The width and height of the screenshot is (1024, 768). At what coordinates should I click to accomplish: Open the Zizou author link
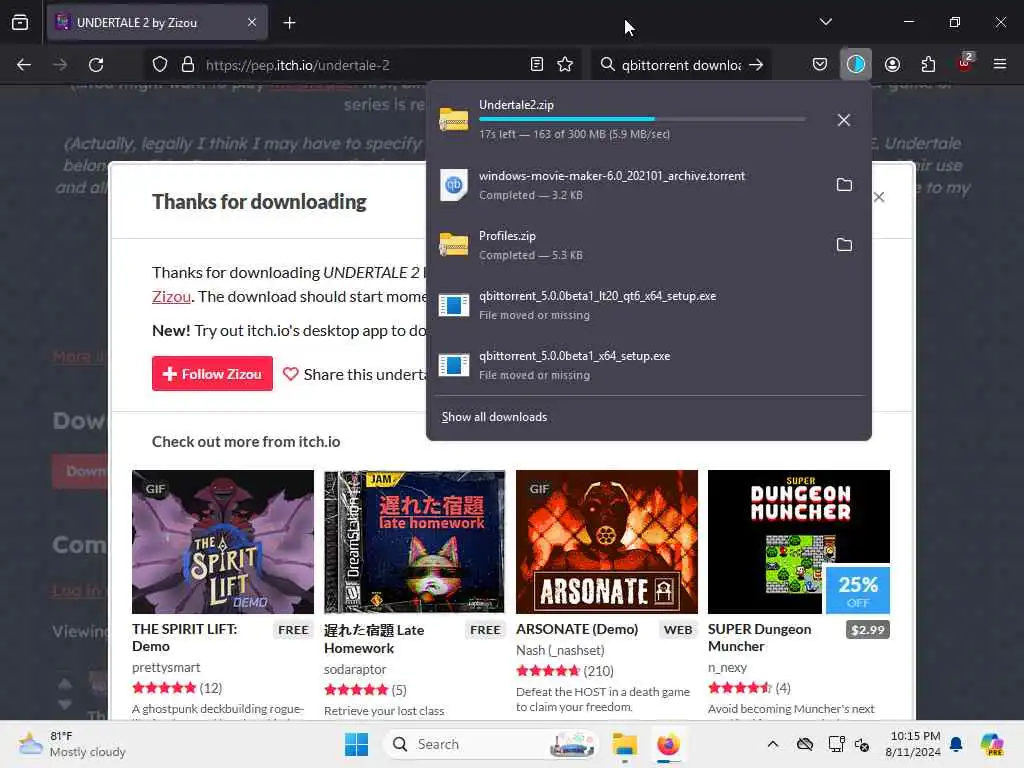(171, 296)
